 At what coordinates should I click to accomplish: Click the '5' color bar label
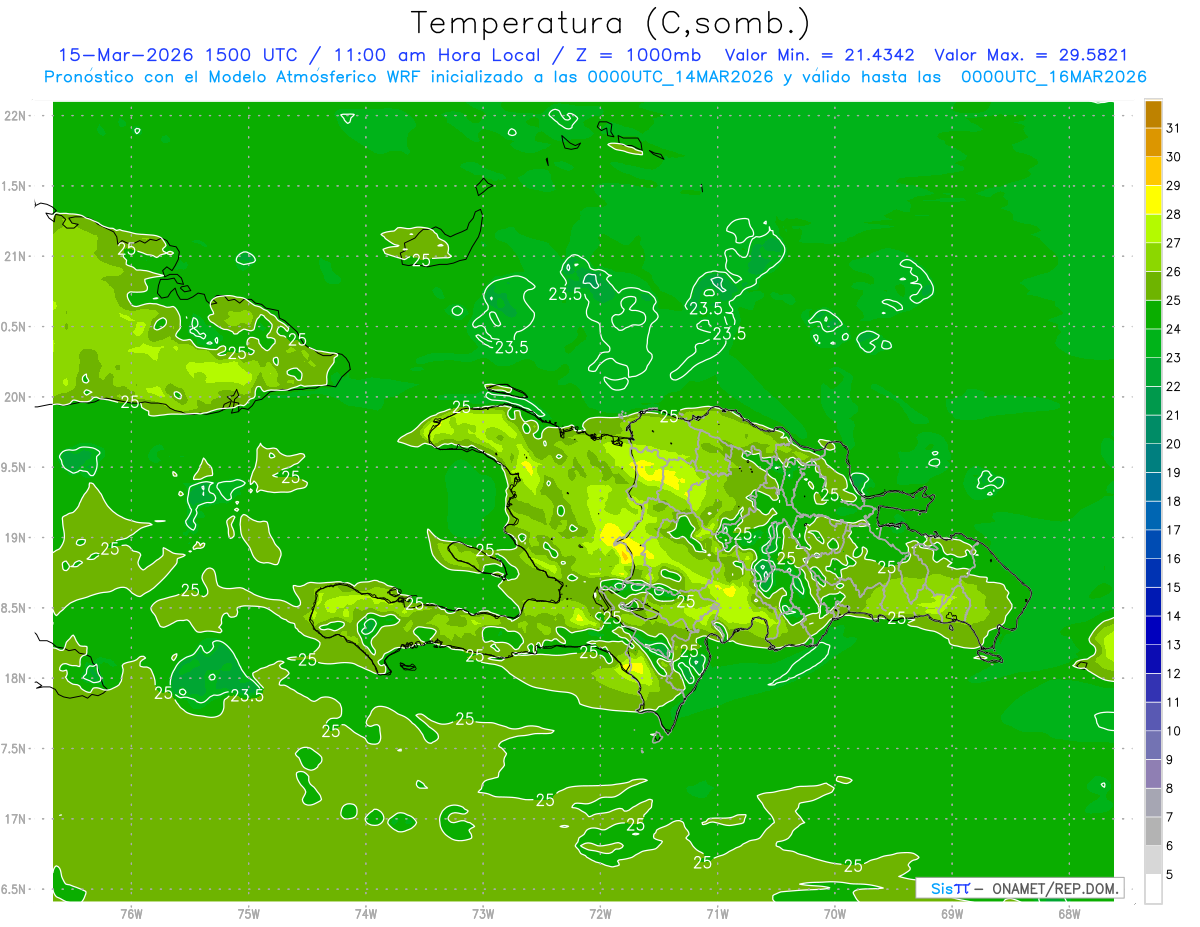pos(1170,875)
